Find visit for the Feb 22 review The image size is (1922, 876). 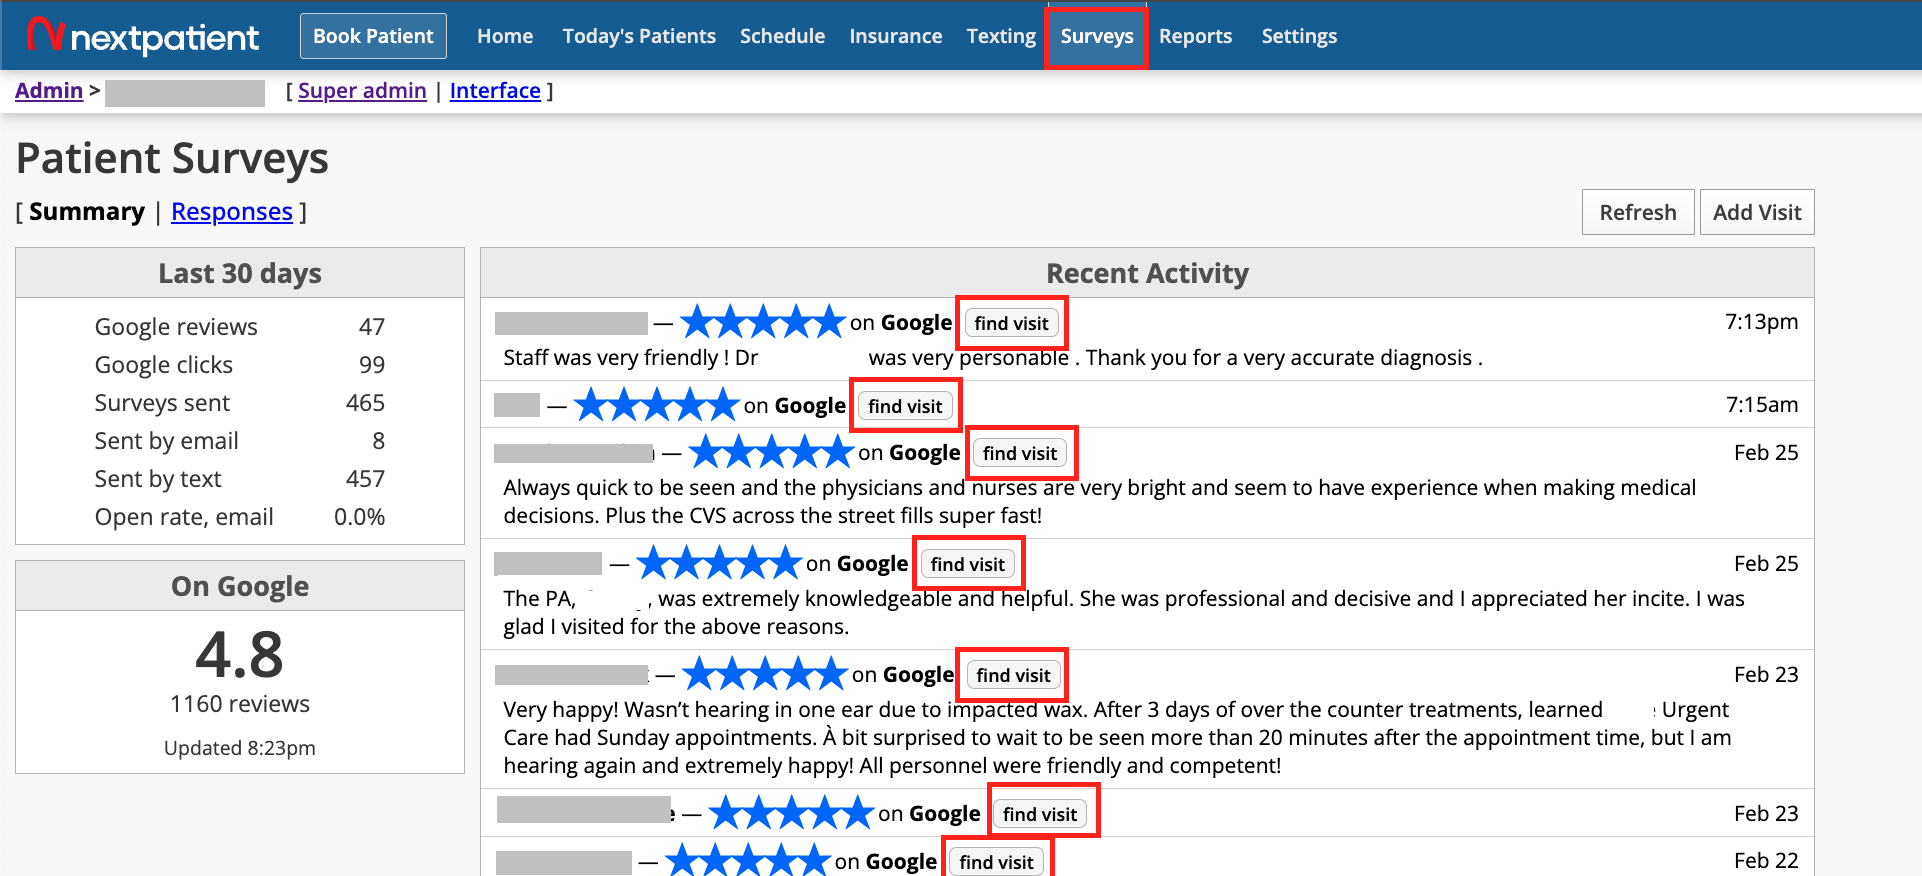click(x=996, y=862)
